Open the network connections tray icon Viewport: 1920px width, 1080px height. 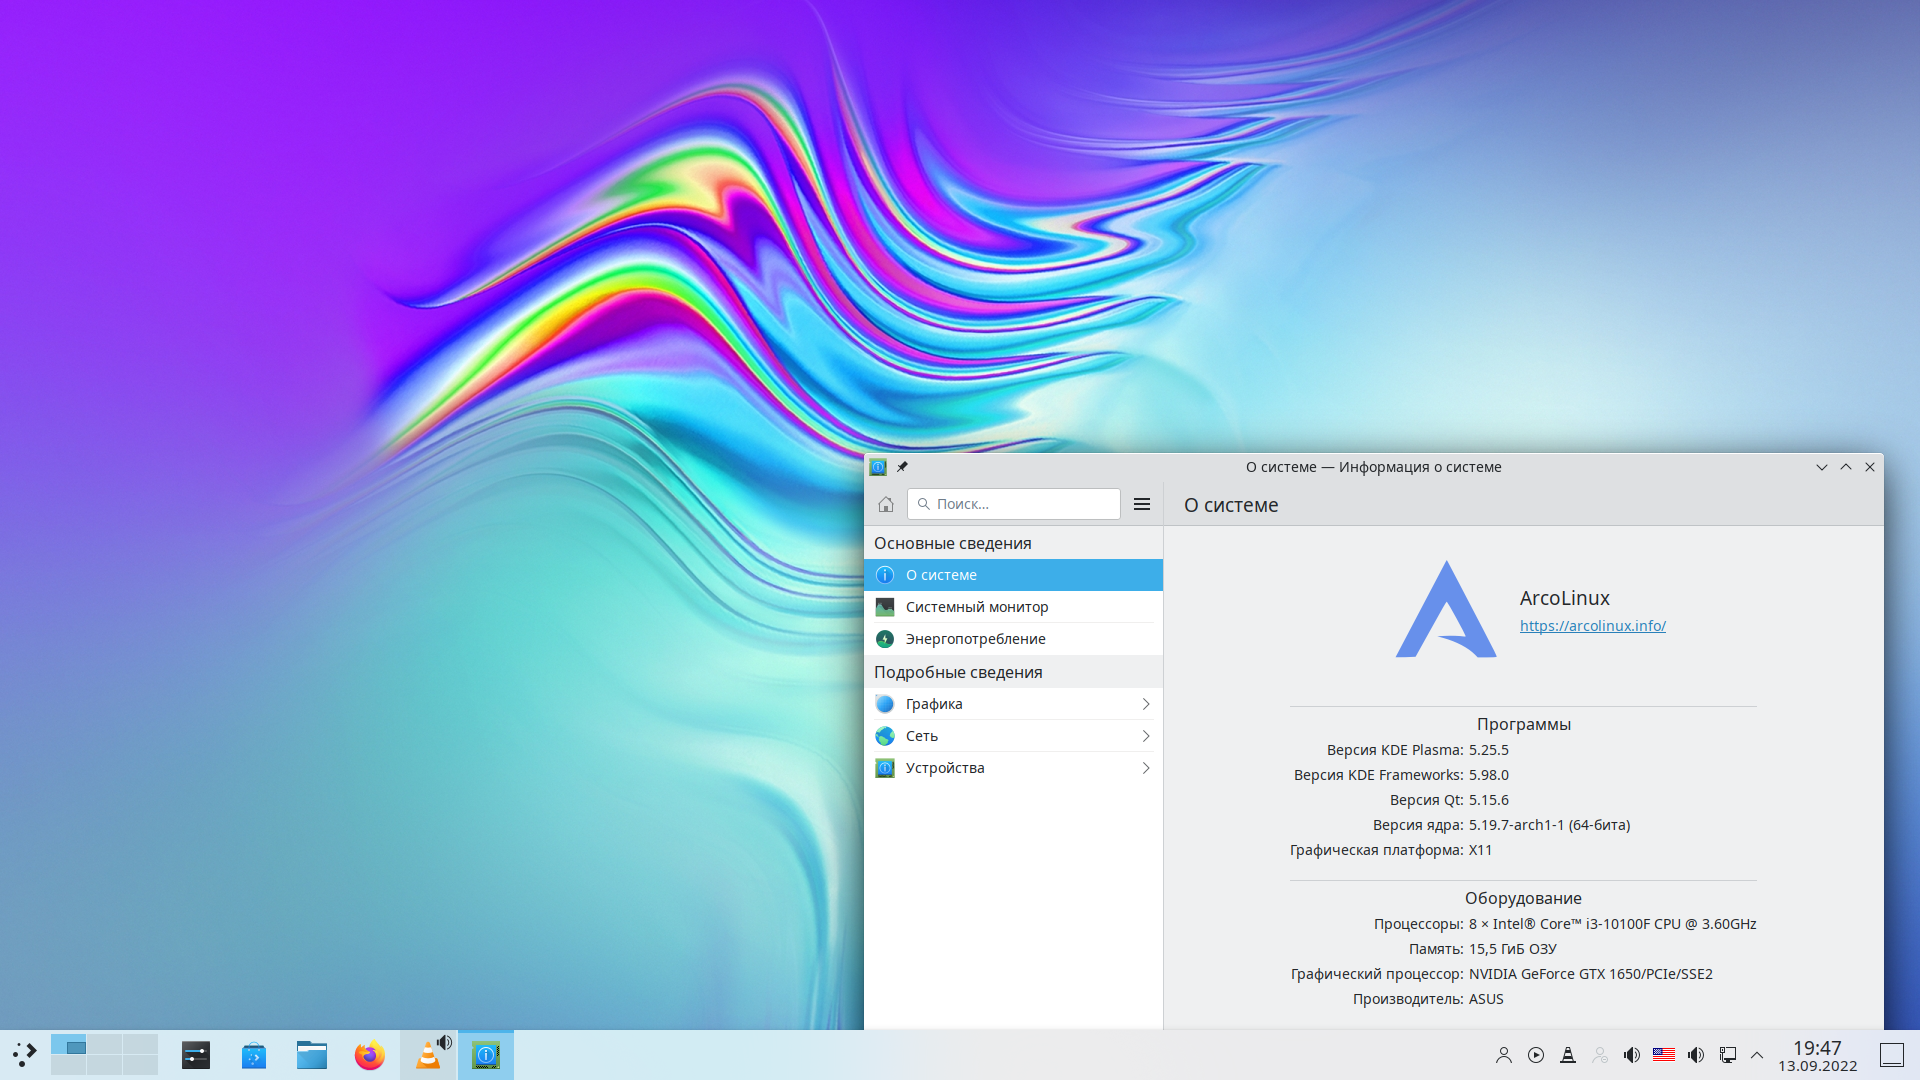(x=1728, y=1055)
